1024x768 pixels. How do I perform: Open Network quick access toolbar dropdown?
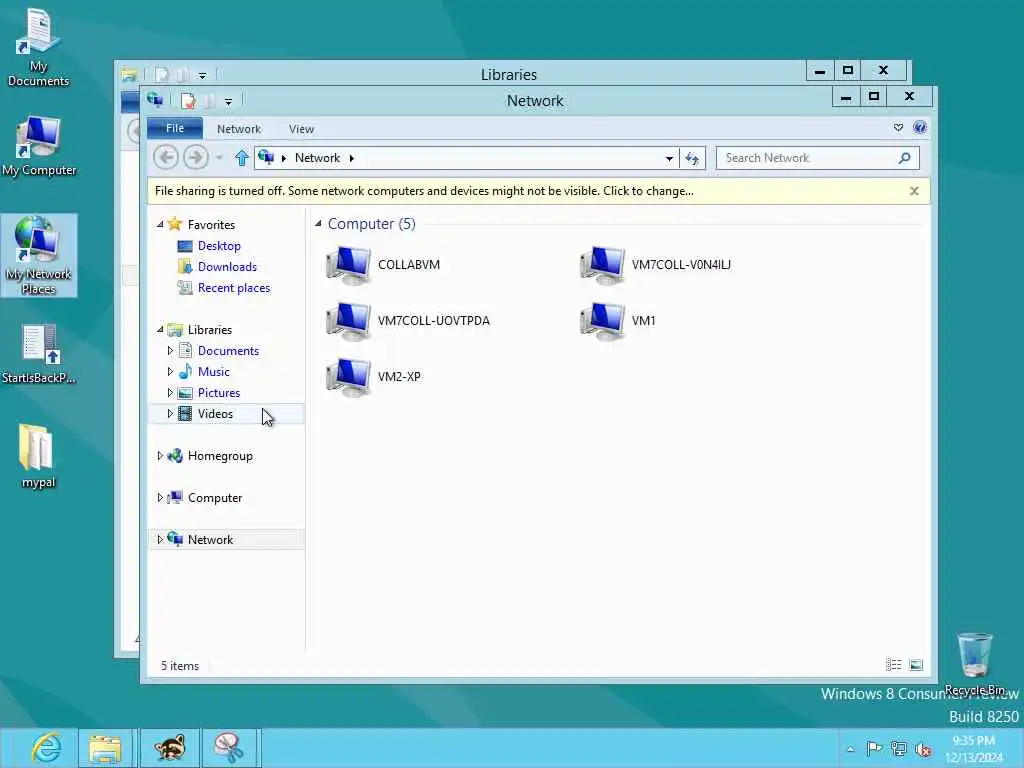tap(228, 101)
